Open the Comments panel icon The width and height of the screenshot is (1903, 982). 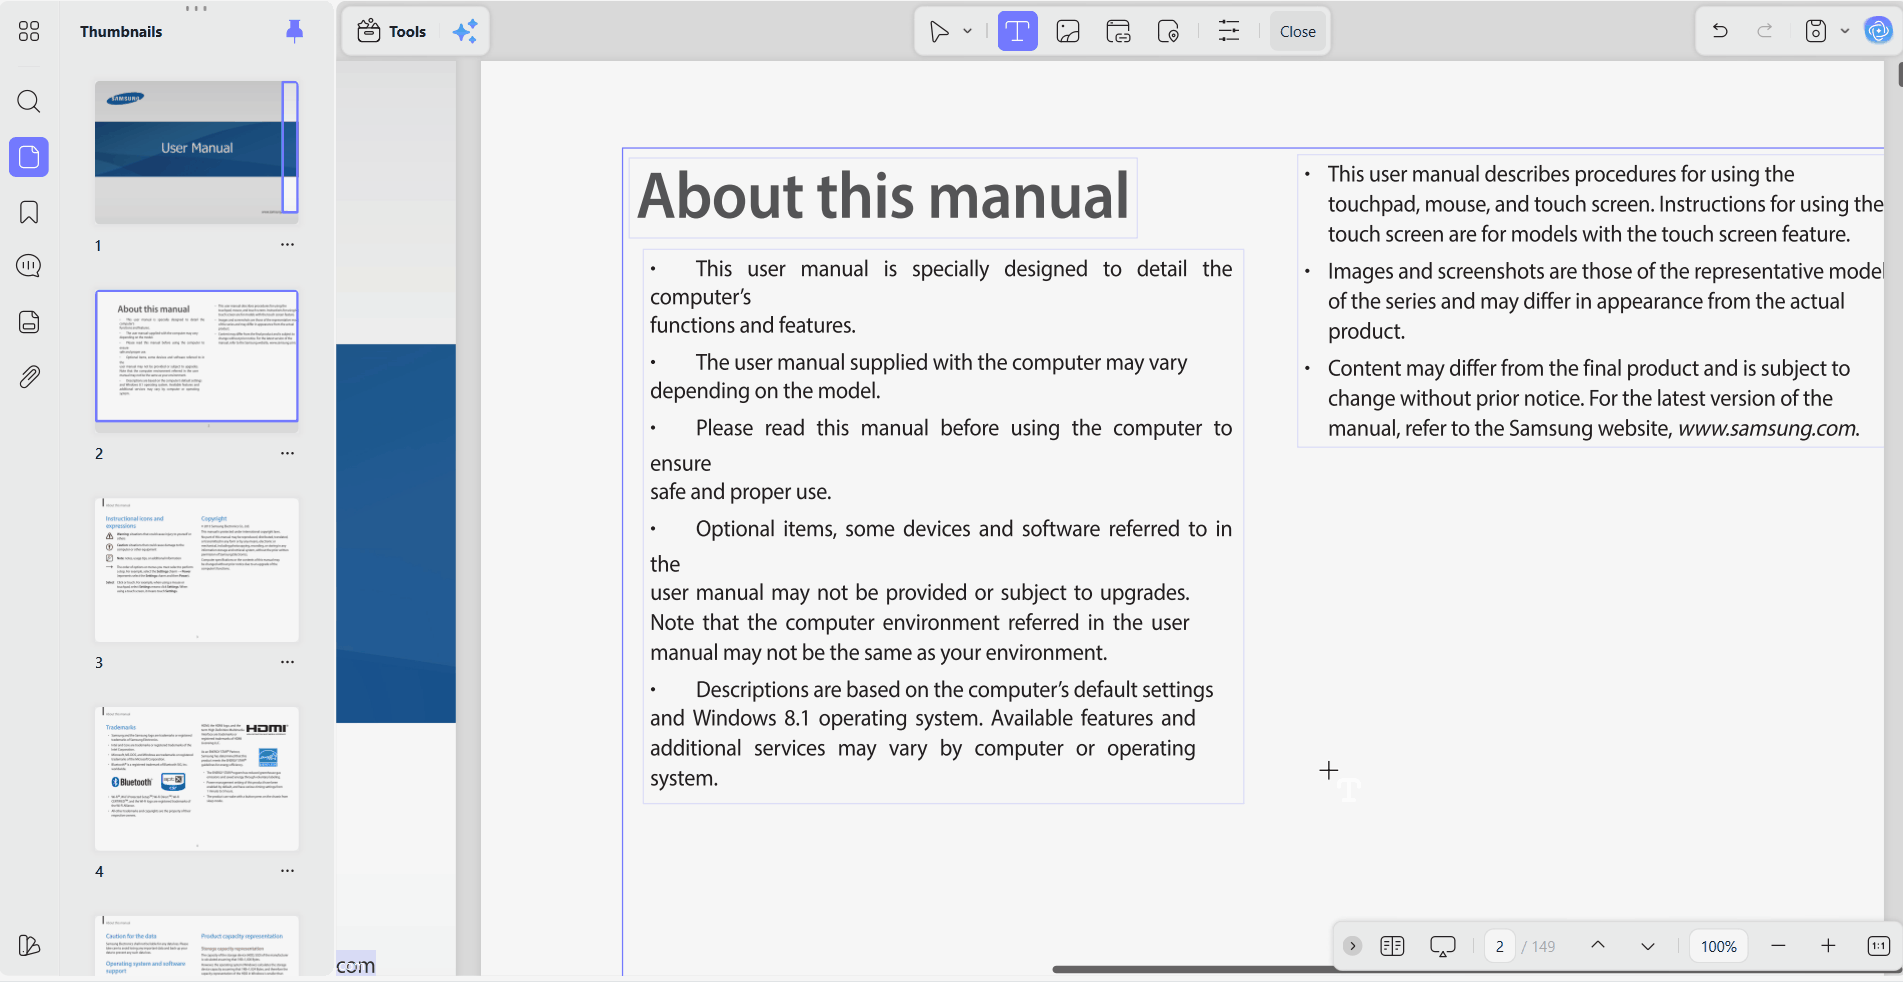click(x=29, y=266)
